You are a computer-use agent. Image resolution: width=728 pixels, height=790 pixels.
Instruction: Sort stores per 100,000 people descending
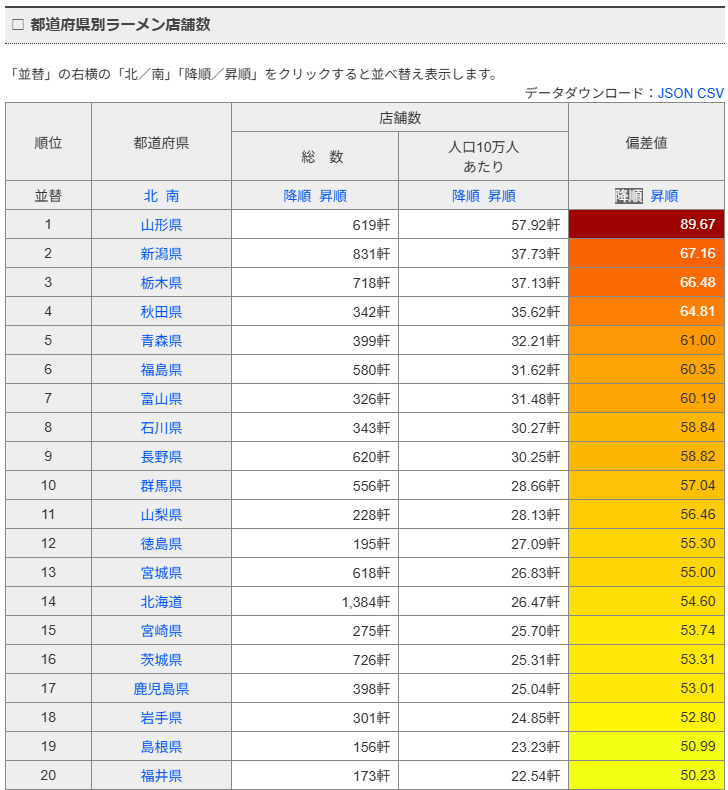pyautogui.click(x=466, y=195)
